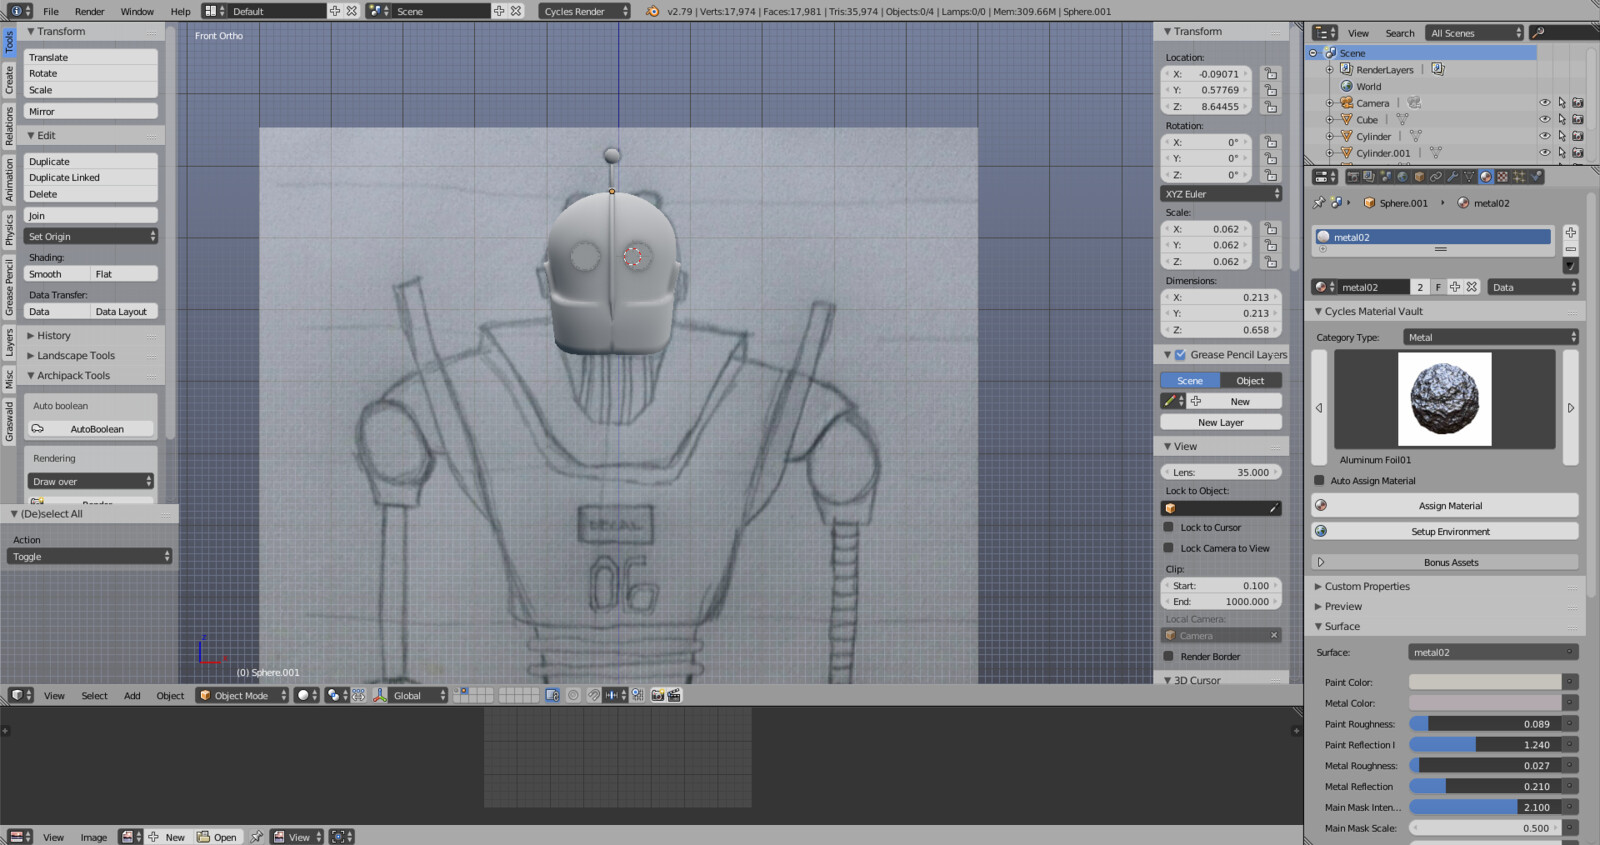Click the OpenGL render image camera icon

click(x=657, y=695)
